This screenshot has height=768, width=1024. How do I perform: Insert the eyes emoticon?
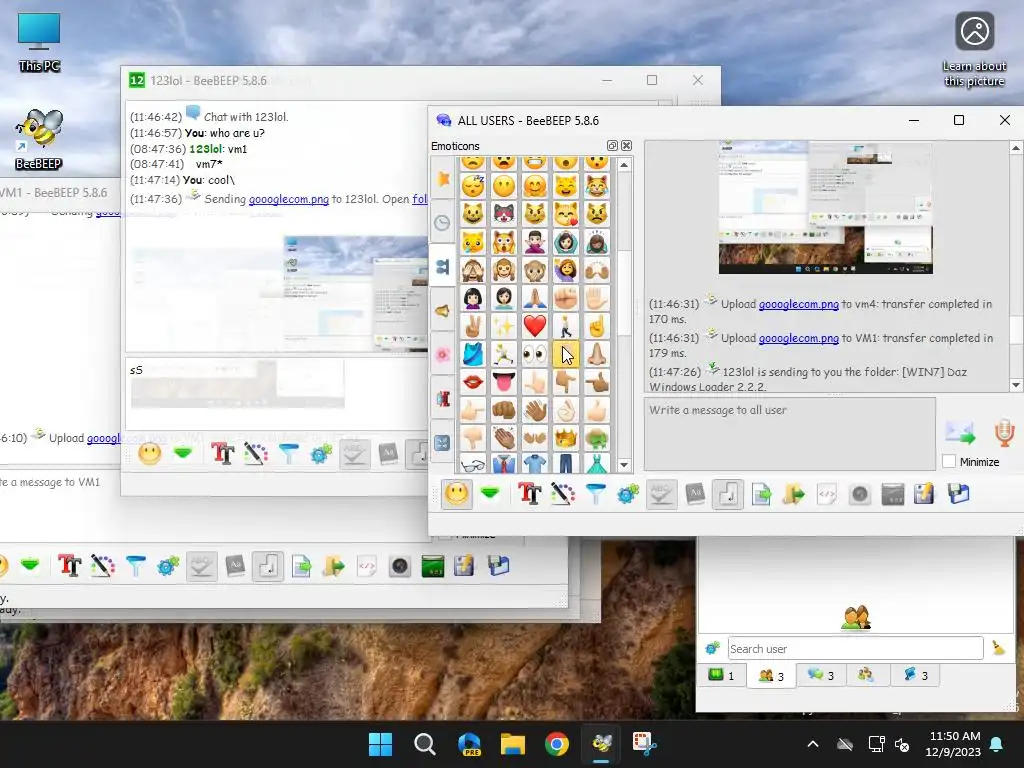534,354
